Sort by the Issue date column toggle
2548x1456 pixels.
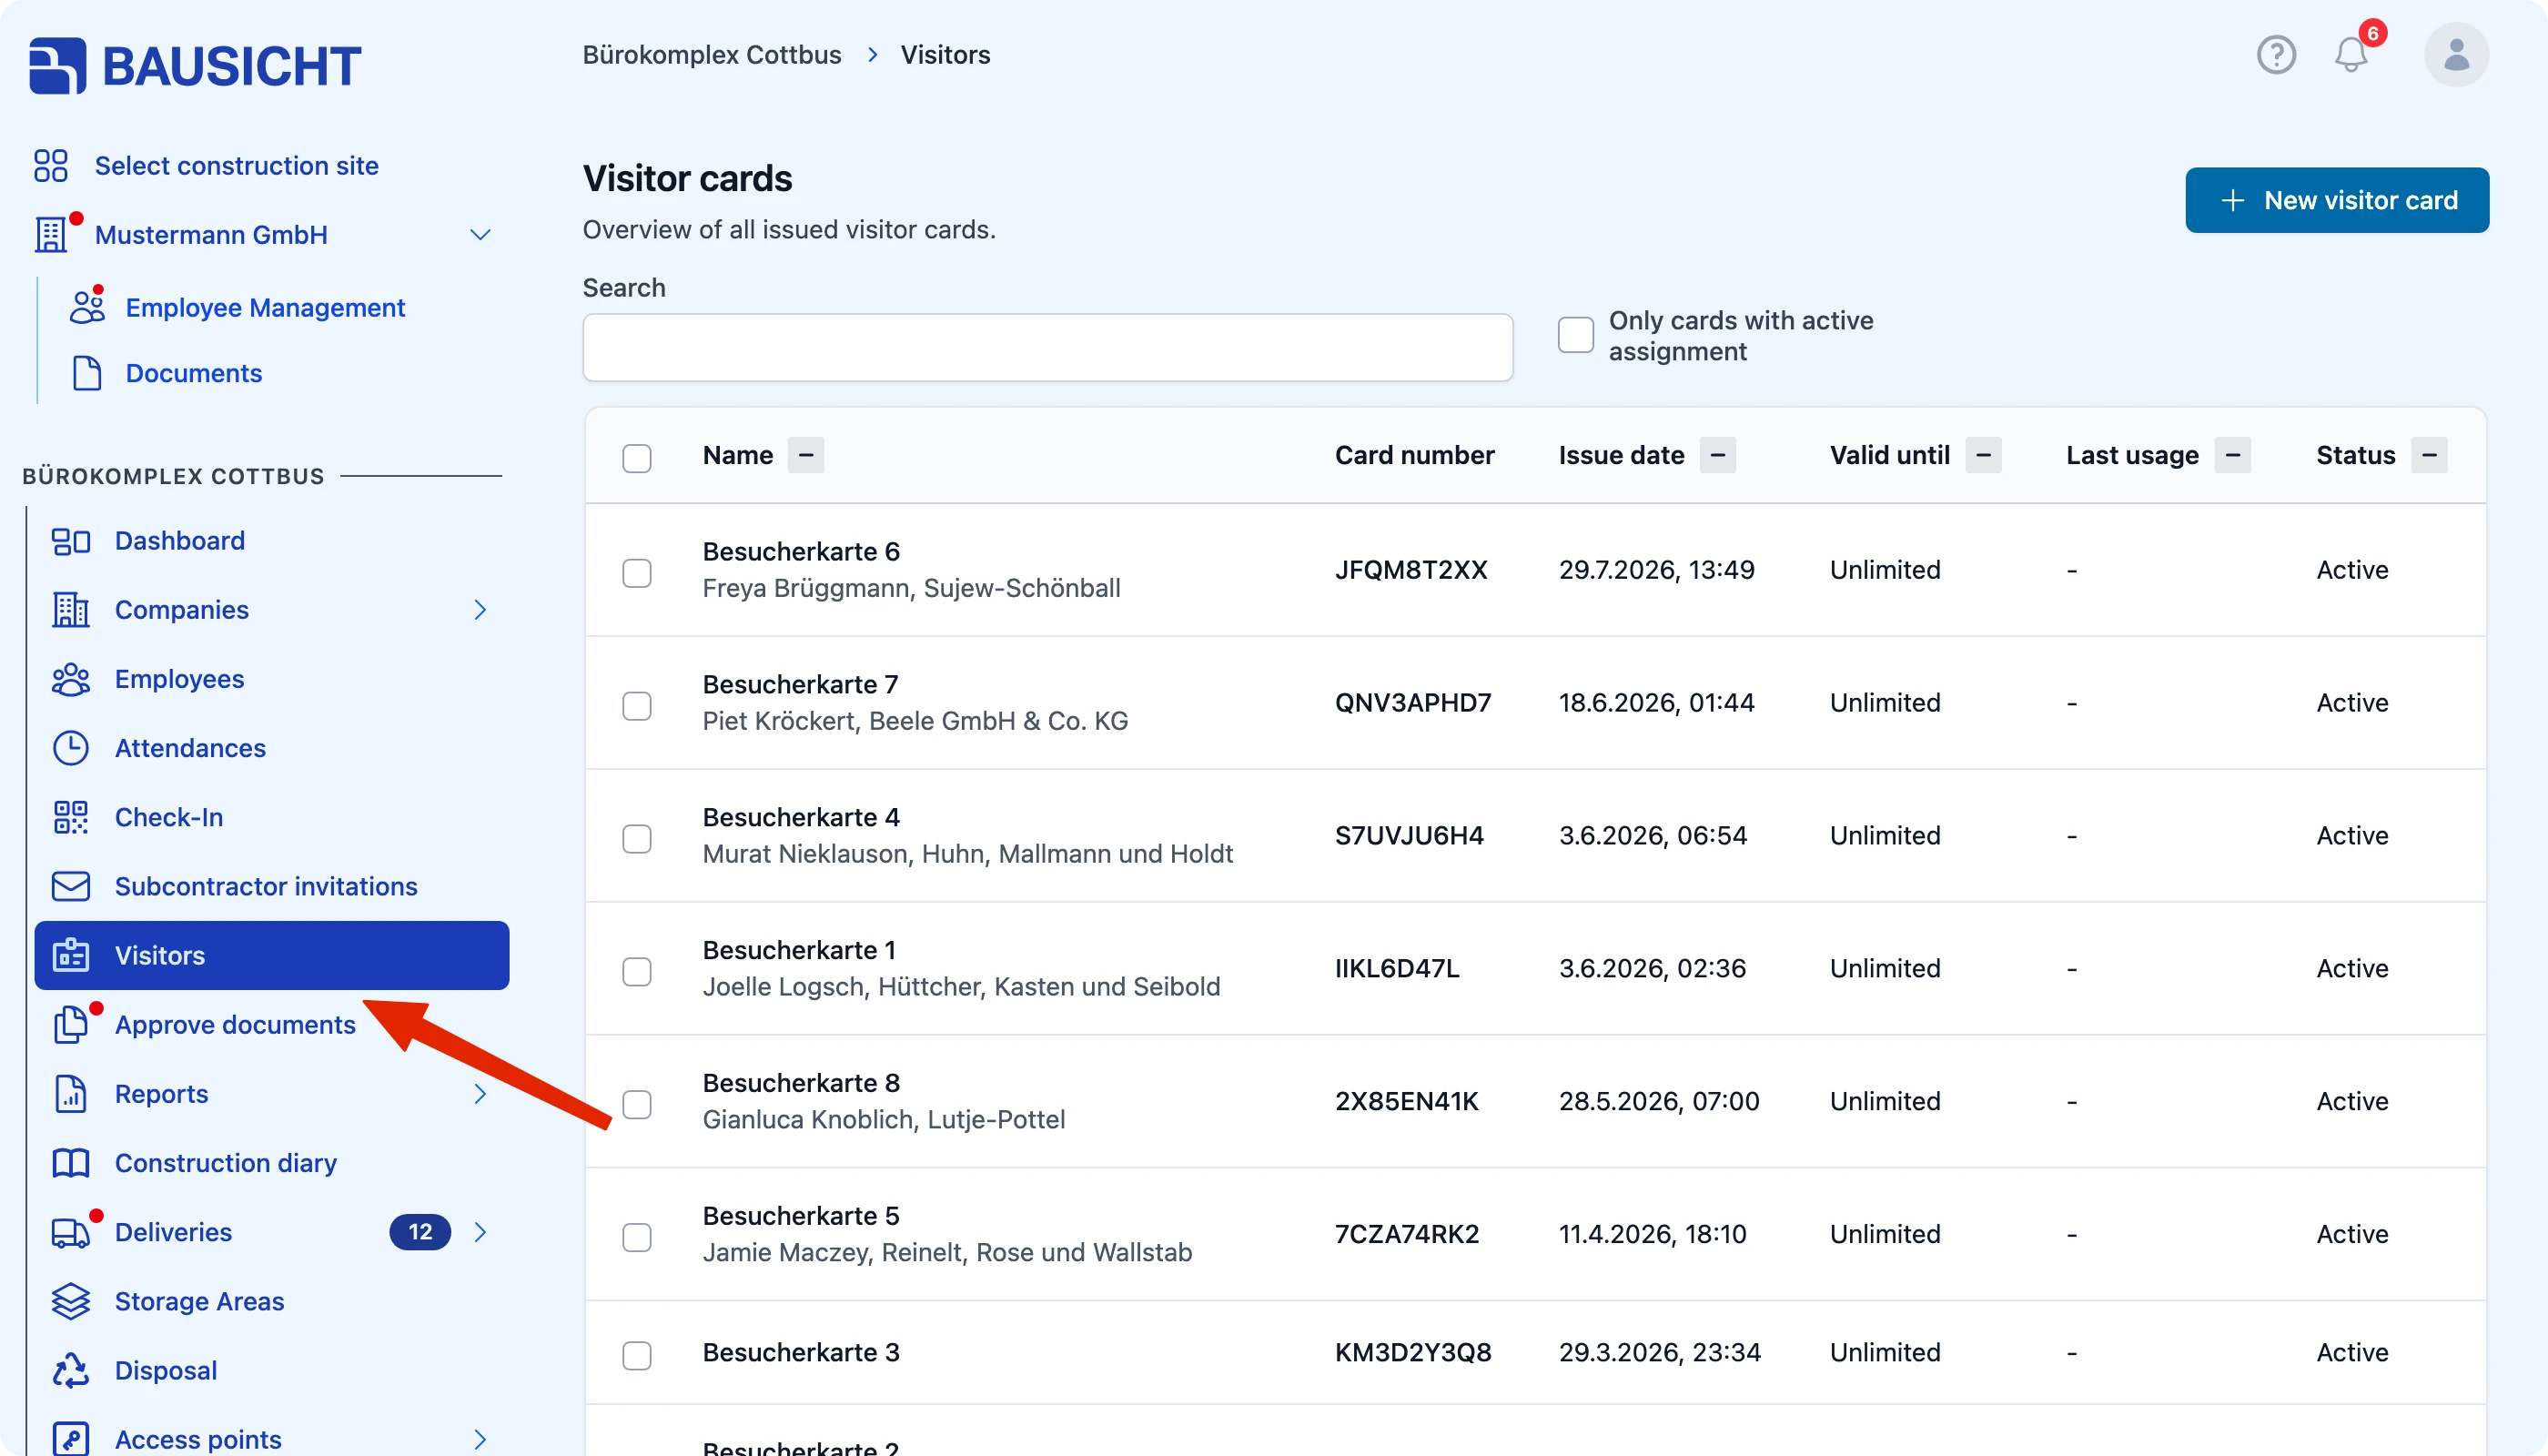(1718, 455)
